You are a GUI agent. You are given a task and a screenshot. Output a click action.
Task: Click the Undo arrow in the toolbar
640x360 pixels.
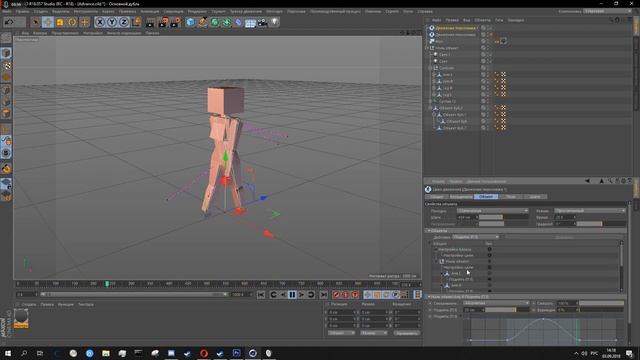9,22
